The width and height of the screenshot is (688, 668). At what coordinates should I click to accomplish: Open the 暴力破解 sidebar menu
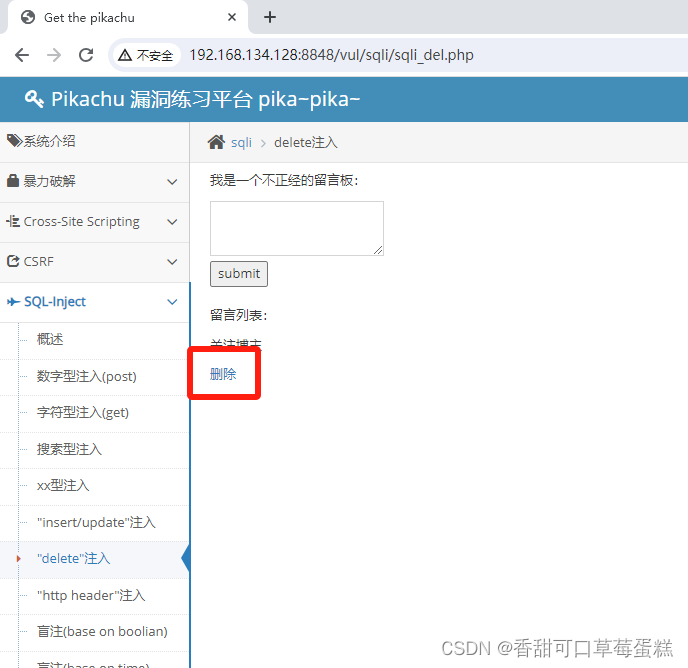(x=94, y=182)
